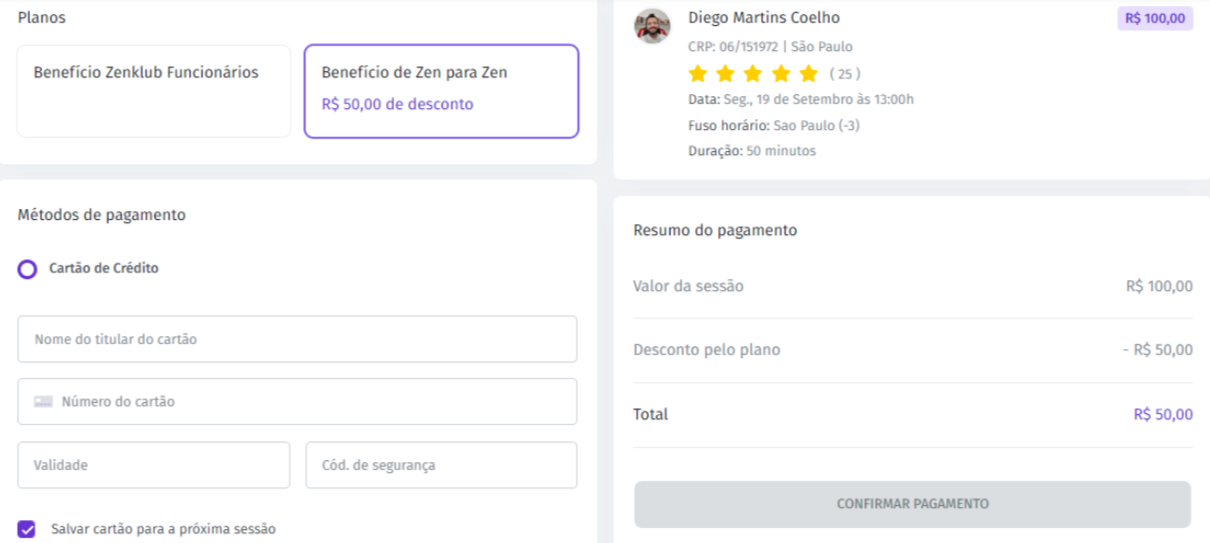
Task: Click the purple R$ 100,00 price badge
Action: pos(1155,18)
